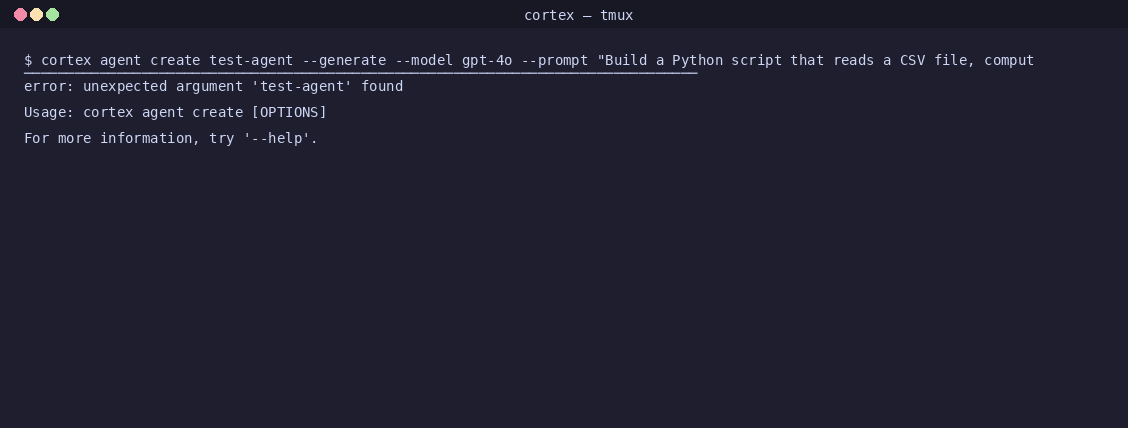Click the '--help' suggestion text
This screenshot has height=428, width=1128.
click(280, 138)
